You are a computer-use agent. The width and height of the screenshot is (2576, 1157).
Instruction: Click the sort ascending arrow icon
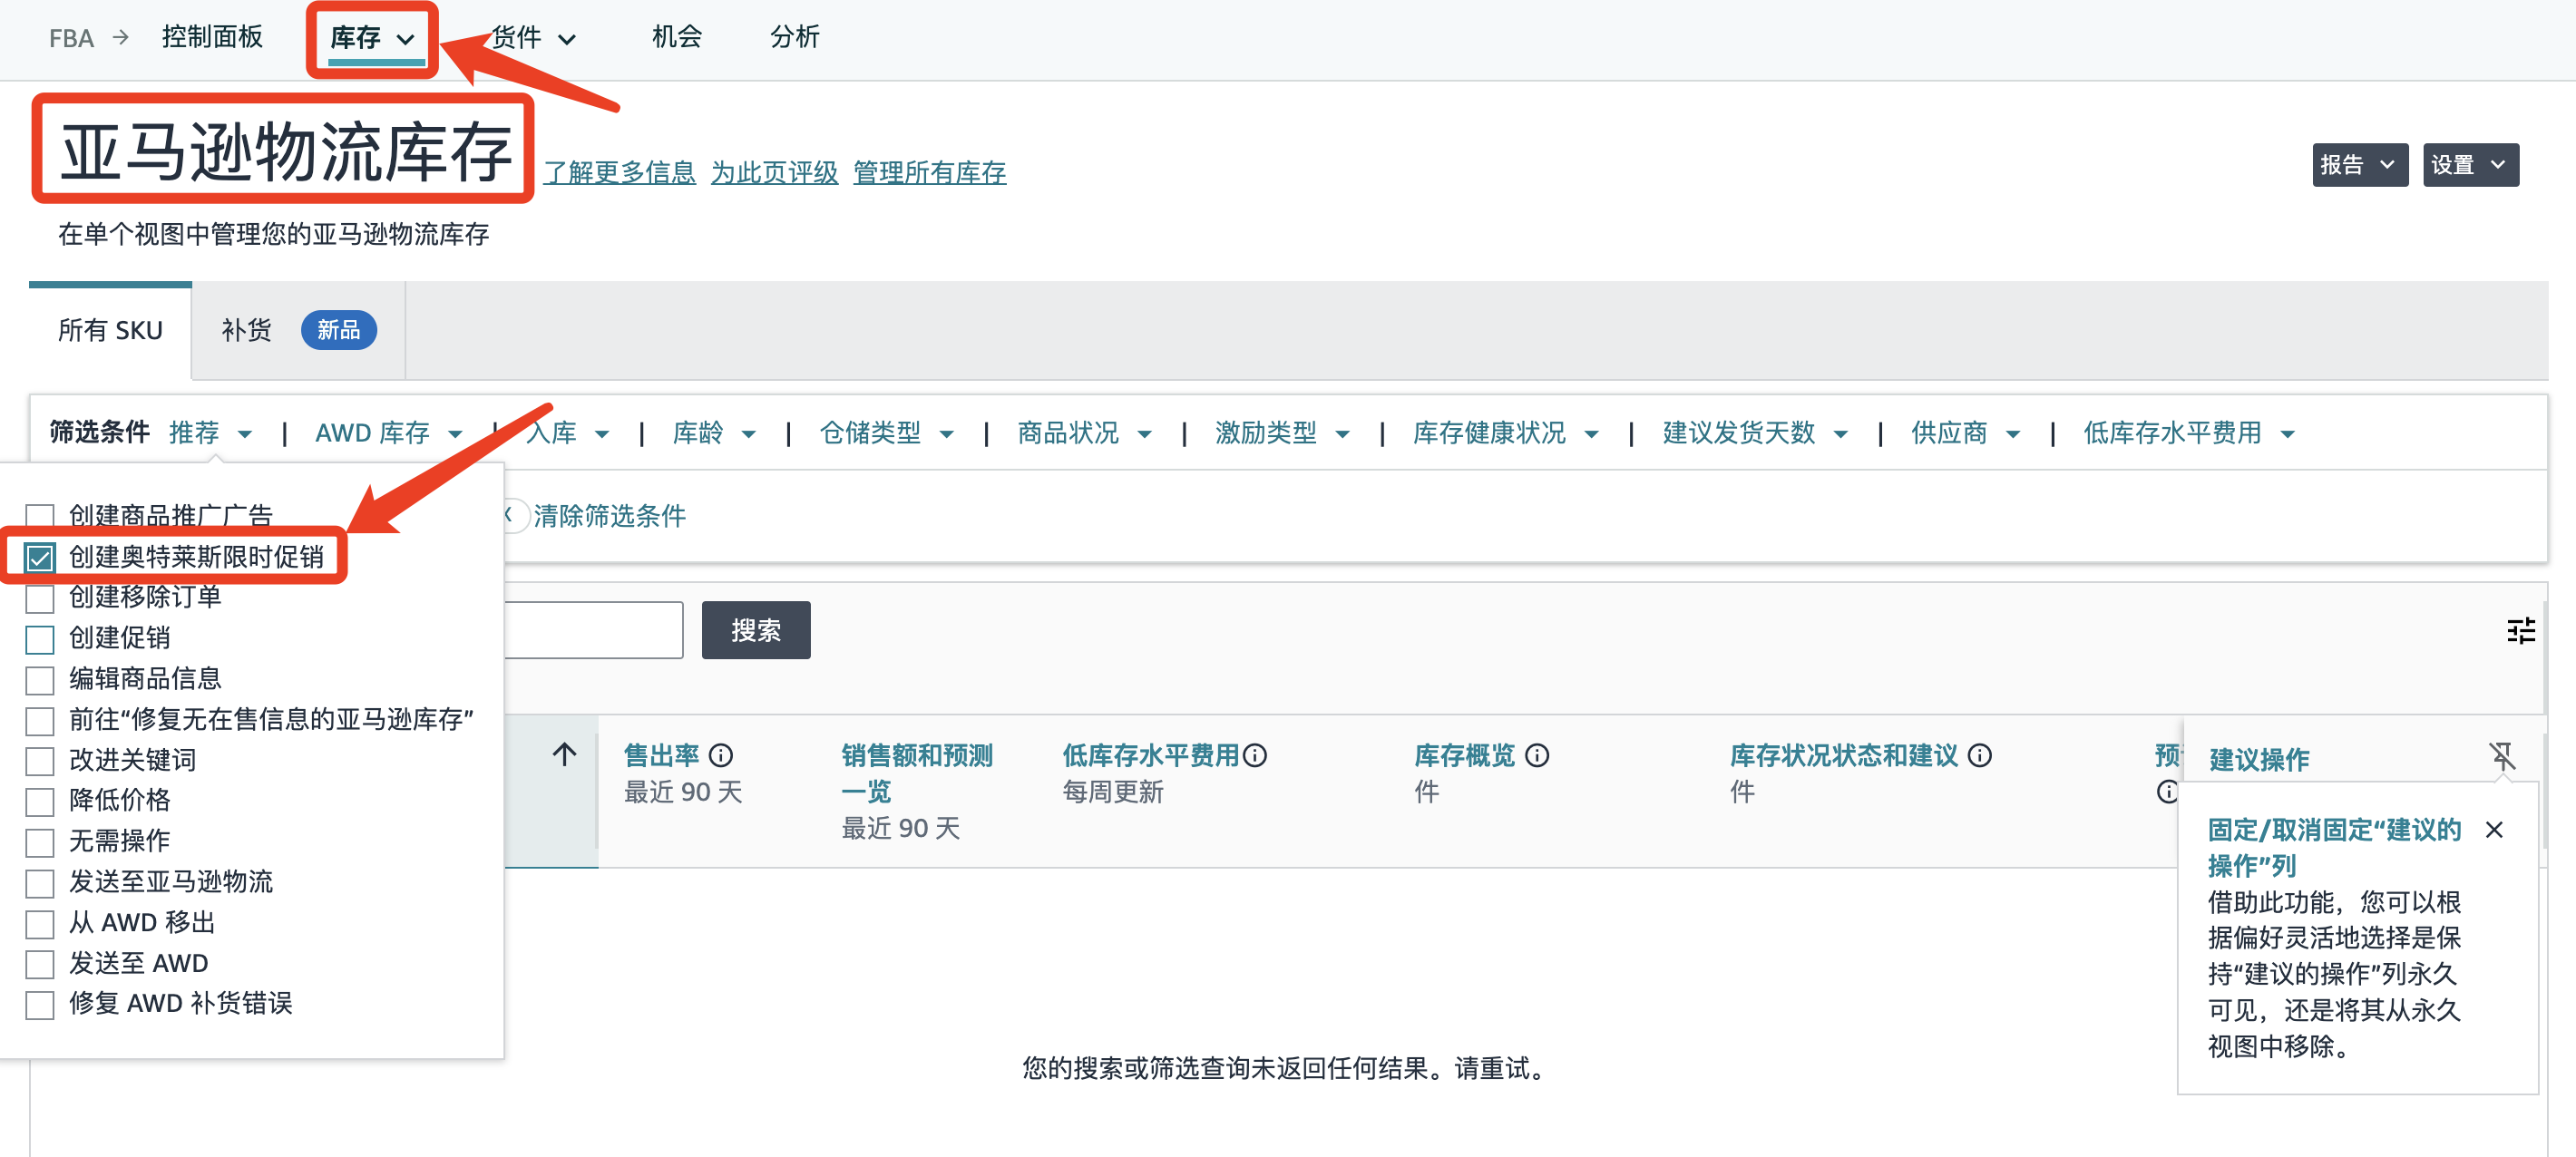pyautogui.click(x=565, y=754)
